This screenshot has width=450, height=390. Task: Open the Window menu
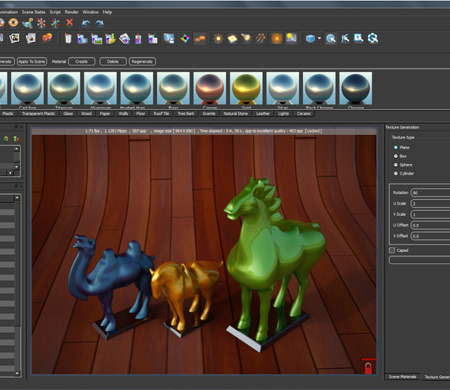(x=90, y=12)
